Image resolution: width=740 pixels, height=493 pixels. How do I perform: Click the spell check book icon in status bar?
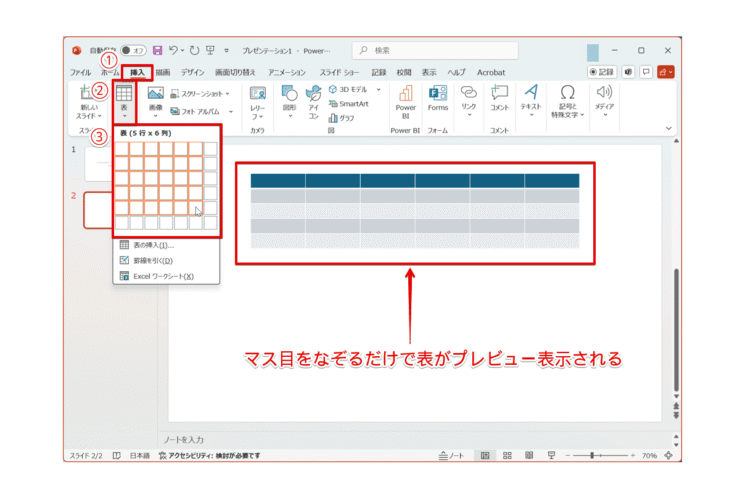[116, 455]
